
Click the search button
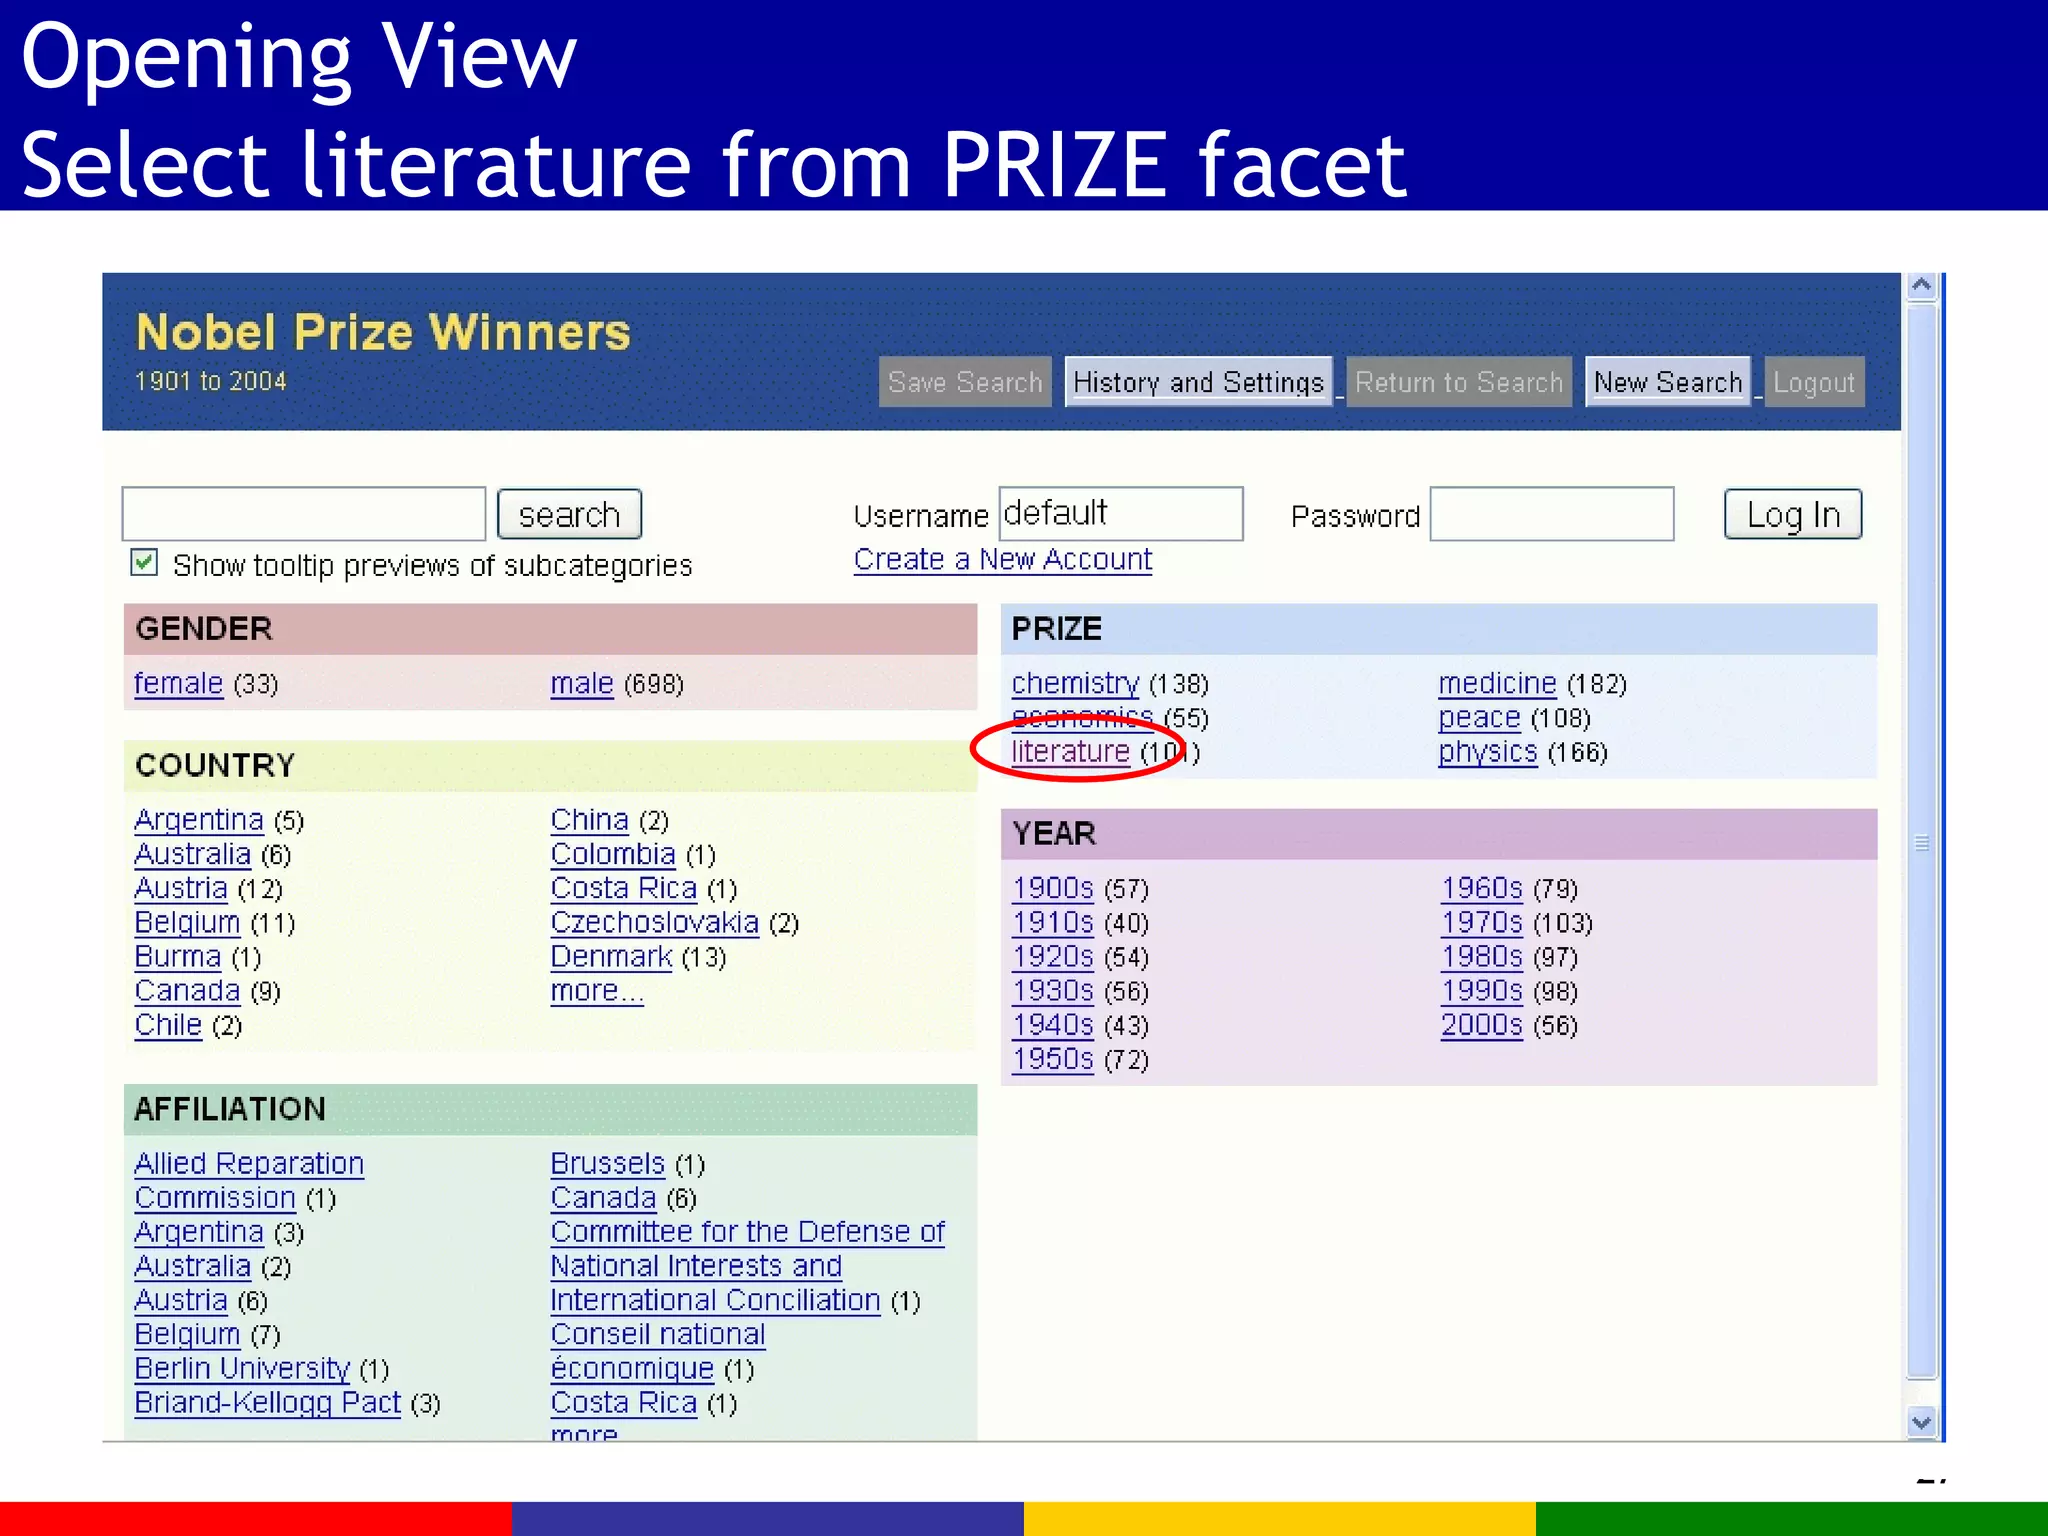click(569, 514)
